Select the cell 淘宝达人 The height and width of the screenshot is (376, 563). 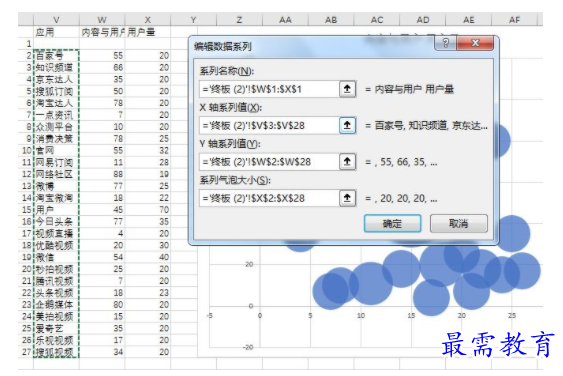56,103
